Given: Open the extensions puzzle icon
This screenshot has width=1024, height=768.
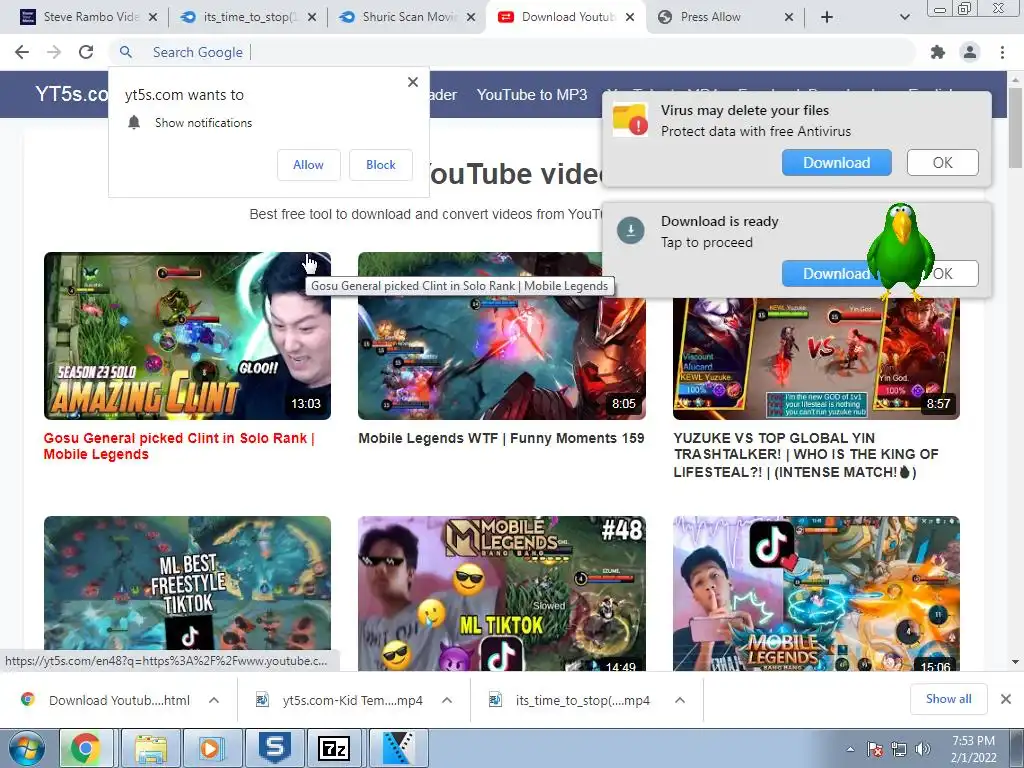Looking at the screenshot, I should point(938,52).
